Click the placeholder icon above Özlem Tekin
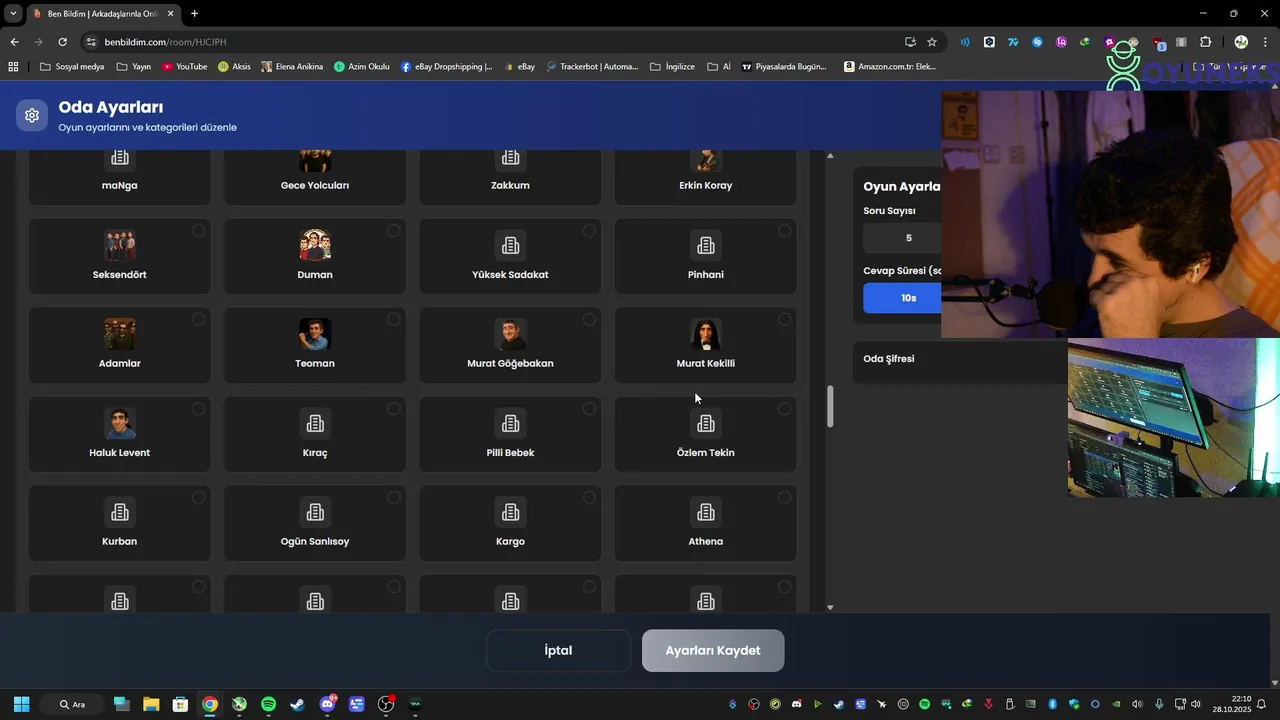 pos(706,423)
